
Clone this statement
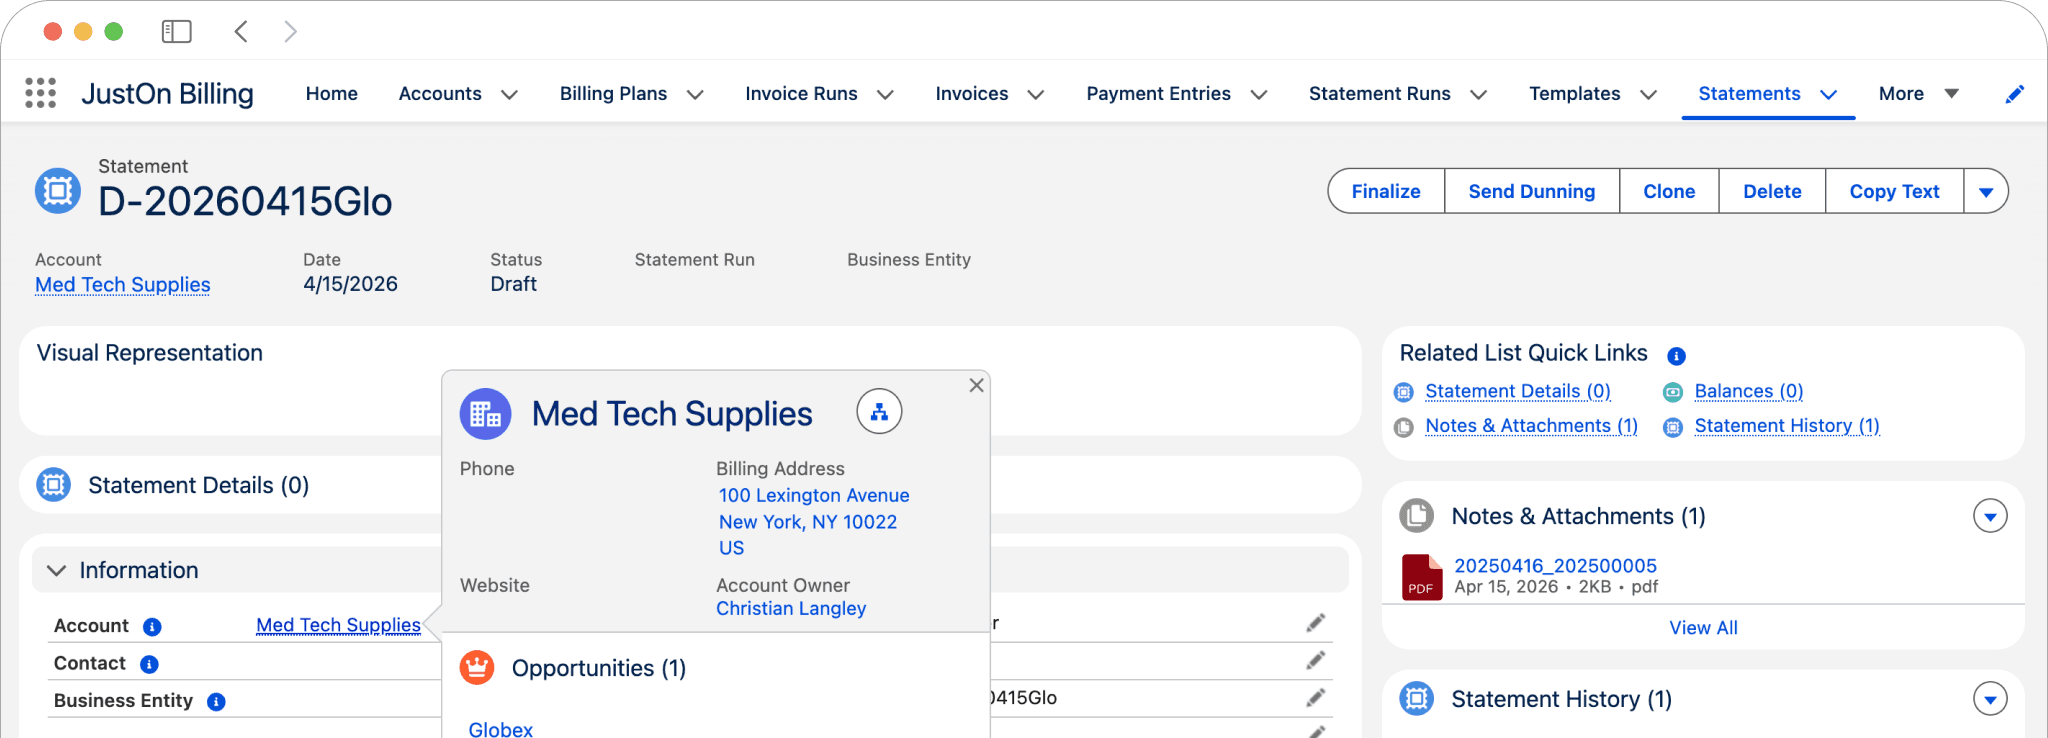tap(1669, 191)
